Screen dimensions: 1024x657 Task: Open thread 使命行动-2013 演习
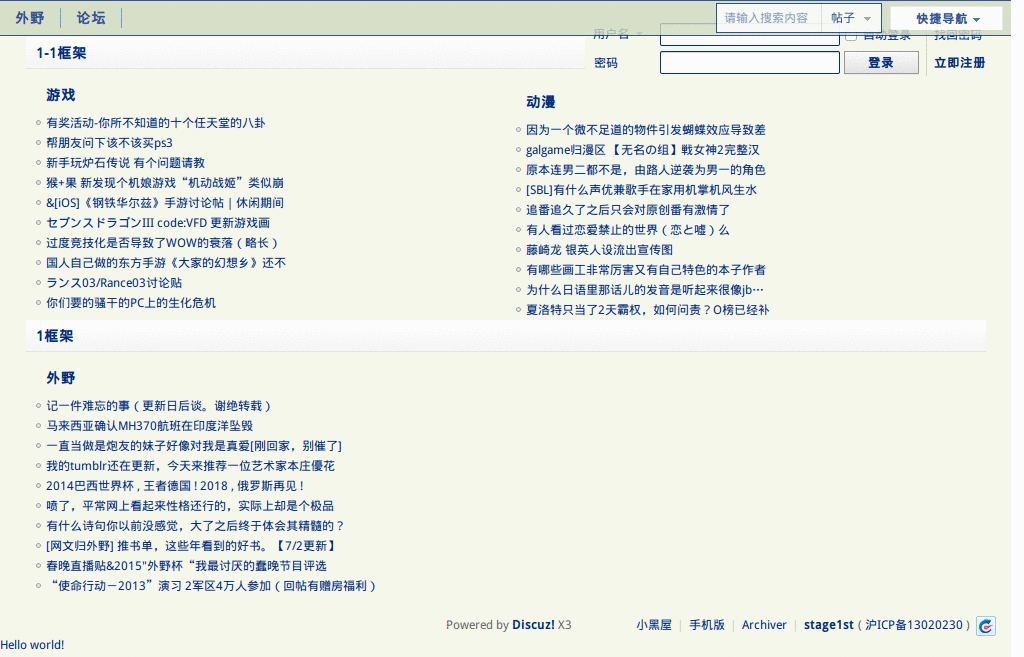pos(212,586)
